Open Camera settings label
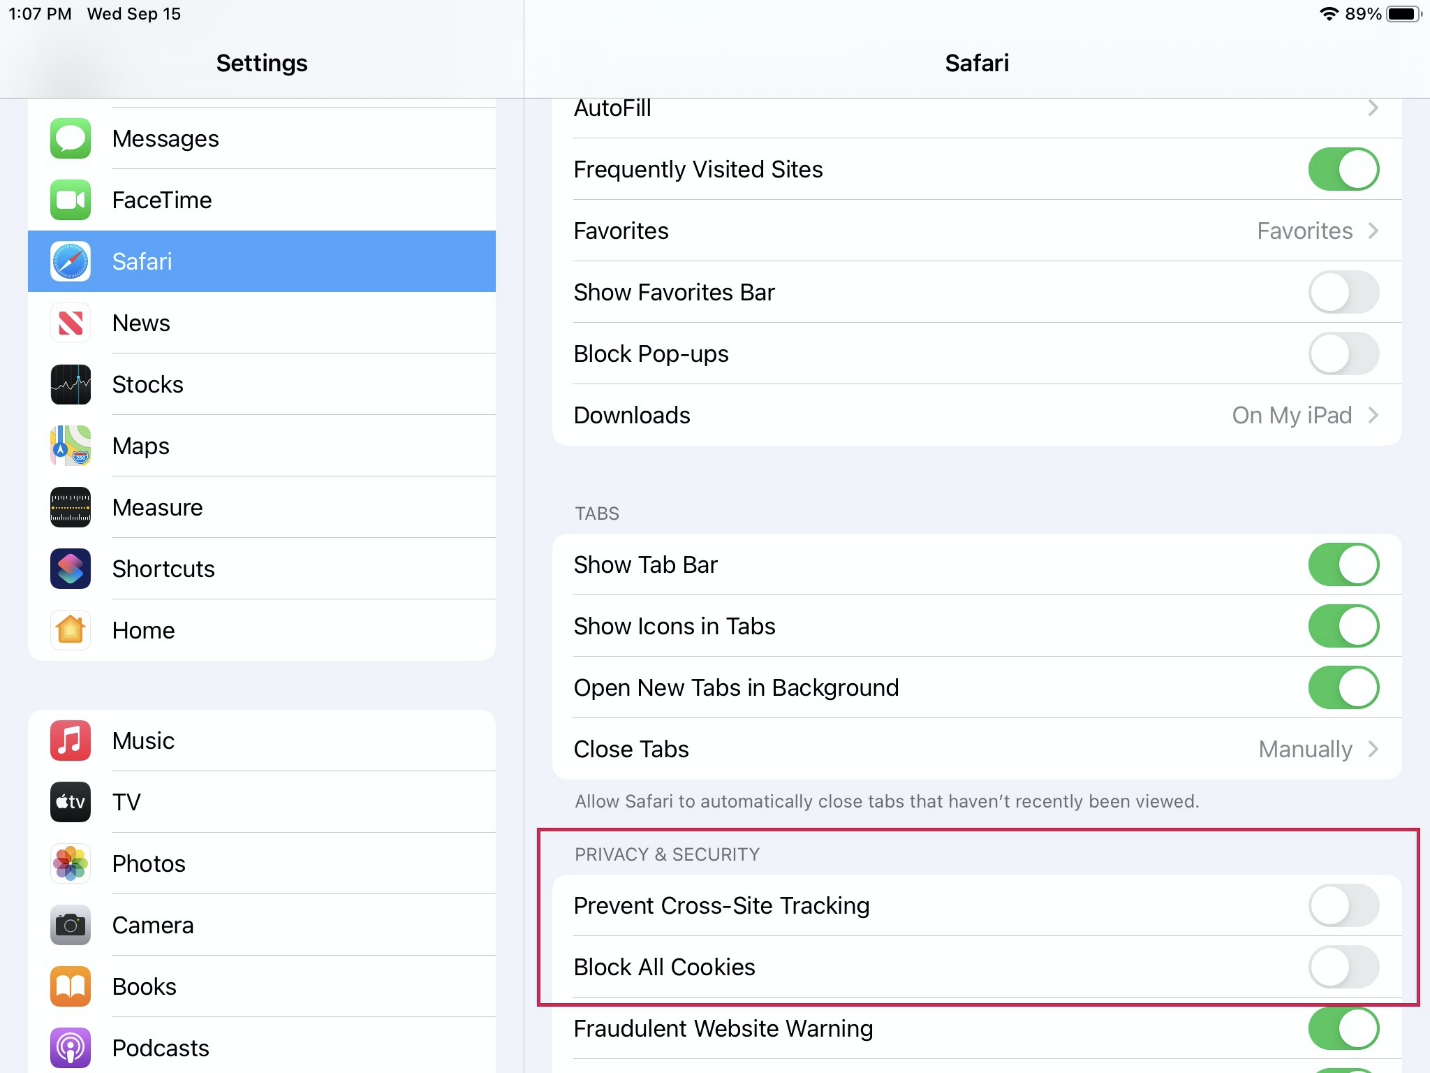The height and width of the screenshot is (1073, 1430). (153, 925)
